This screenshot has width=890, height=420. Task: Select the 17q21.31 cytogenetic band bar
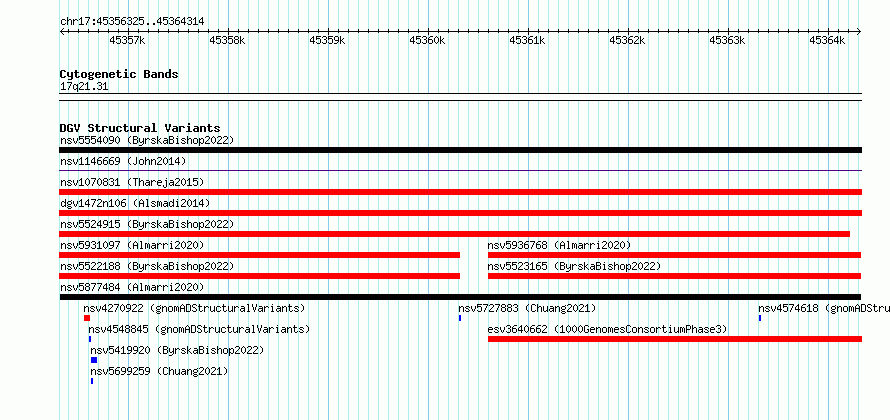click(460, 97)
